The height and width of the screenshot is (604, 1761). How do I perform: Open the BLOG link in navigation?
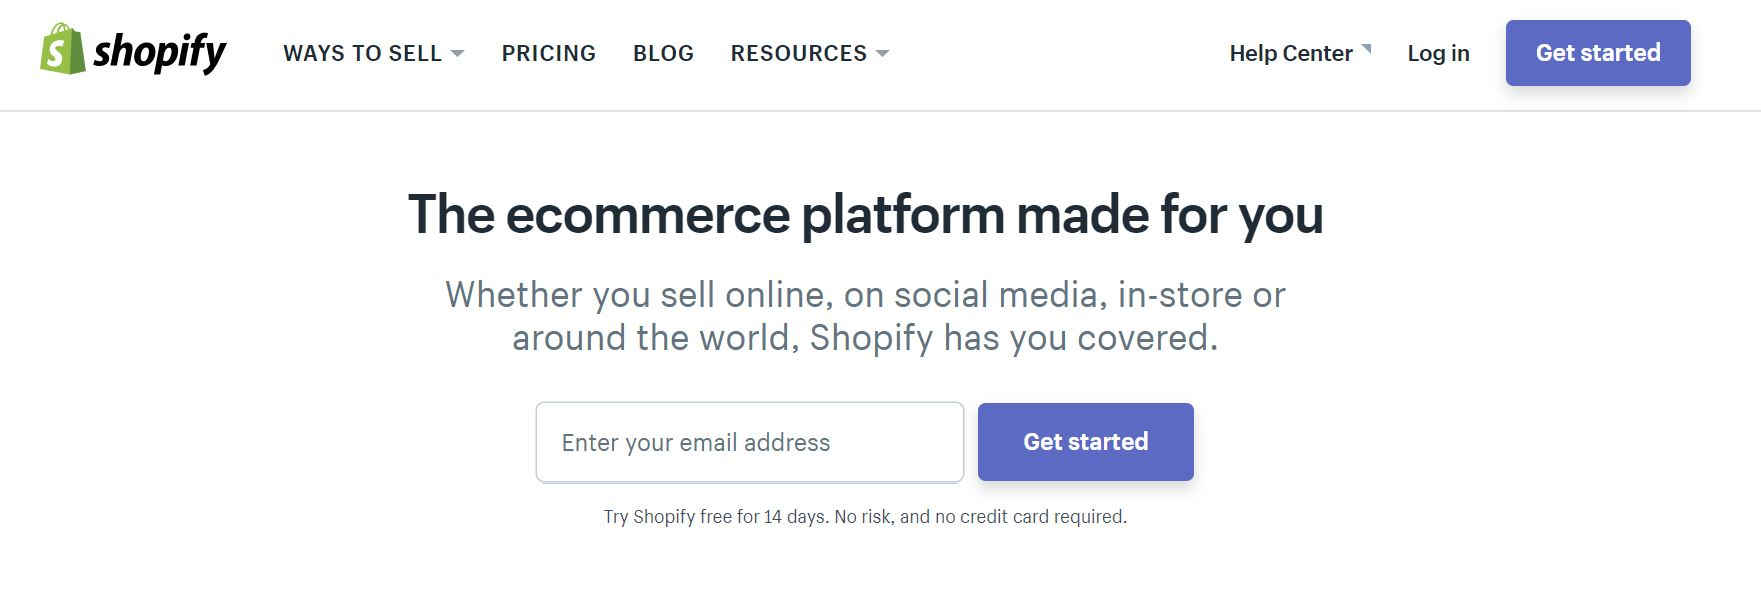click(x=664, y=53)
